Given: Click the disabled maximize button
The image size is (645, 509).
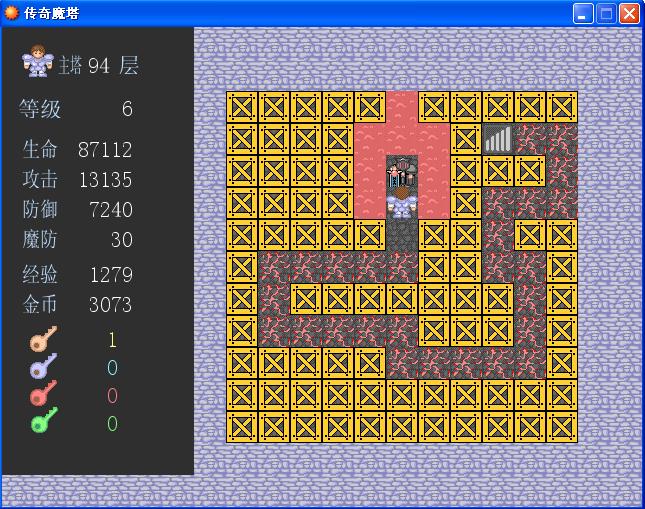Looking at the screenshot, I should [x=606, y=14].
